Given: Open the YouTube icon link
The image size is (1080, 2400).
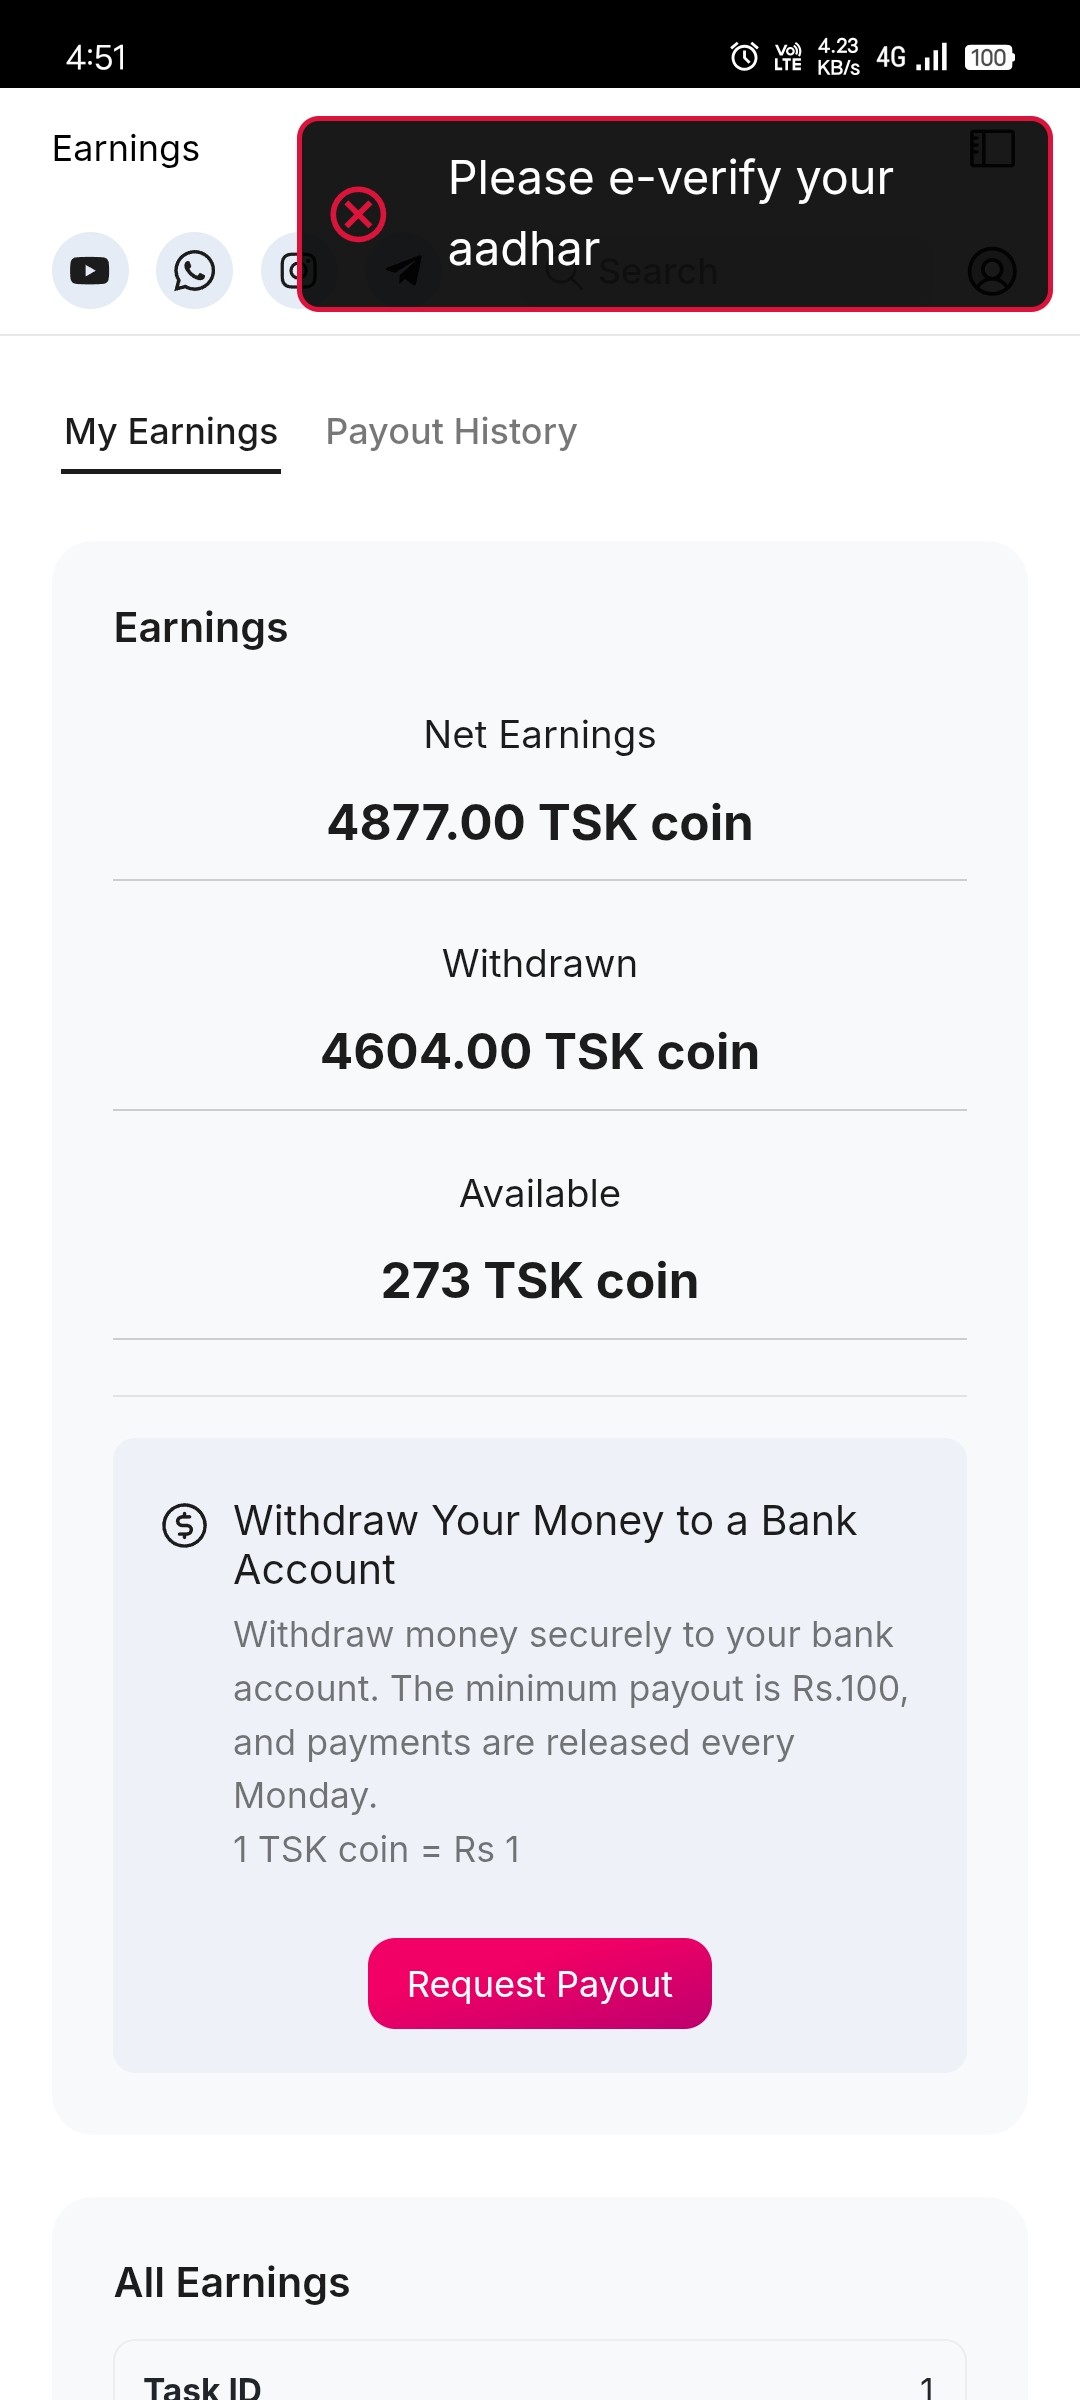Looking at the screenshot, I should (x=90, y=271).
